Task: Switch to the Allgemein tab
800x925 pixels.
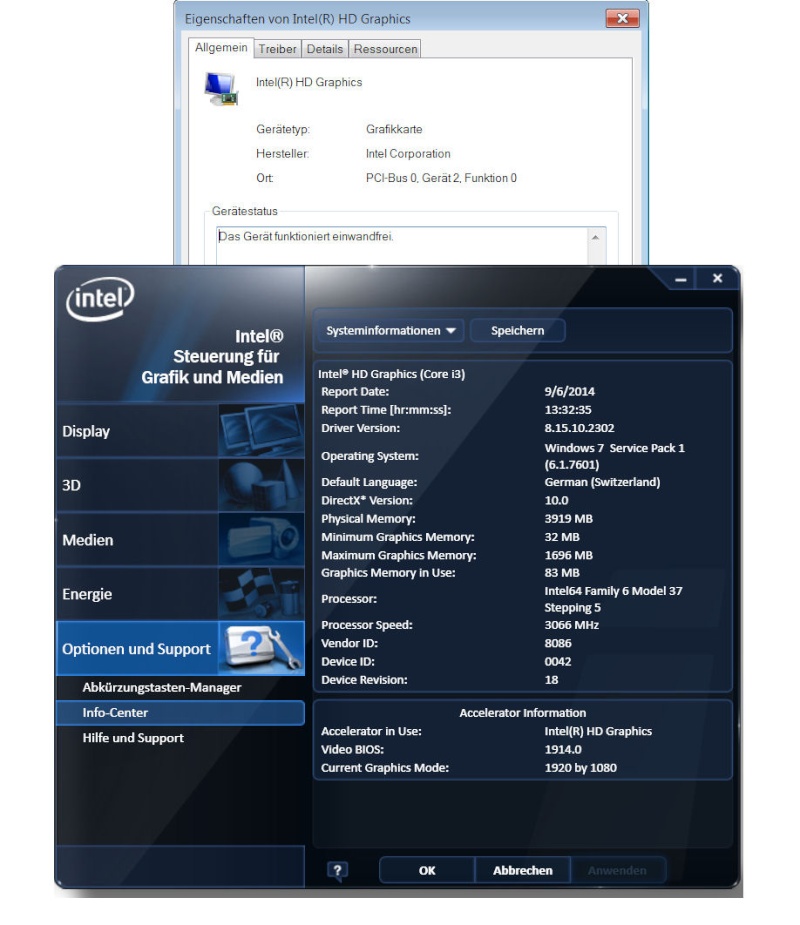Action: click(221, 48)
